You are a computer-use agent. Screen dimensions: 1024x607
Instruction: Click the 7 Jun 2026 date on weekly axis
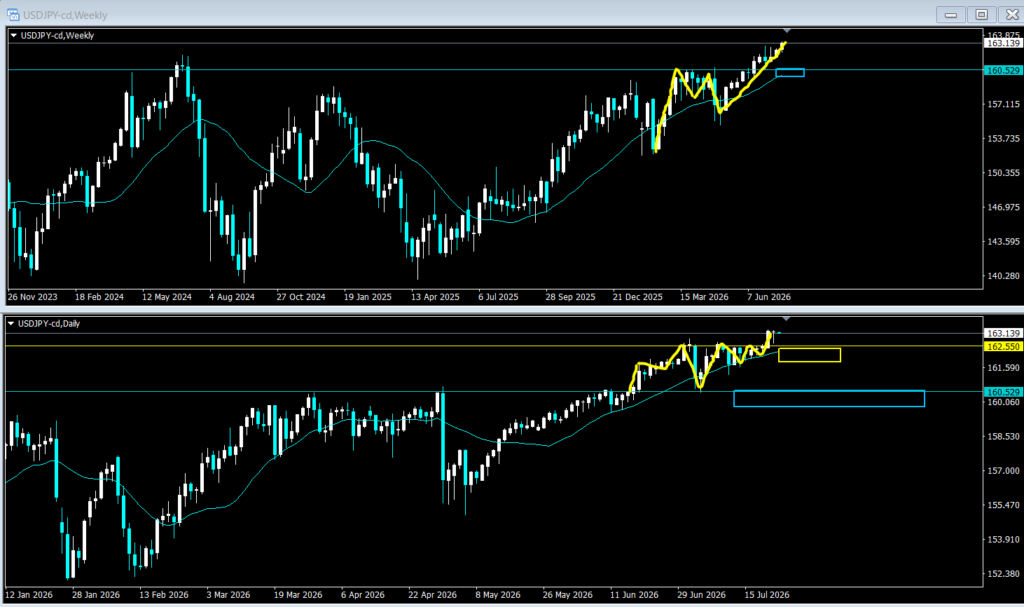tap(769, 297)
